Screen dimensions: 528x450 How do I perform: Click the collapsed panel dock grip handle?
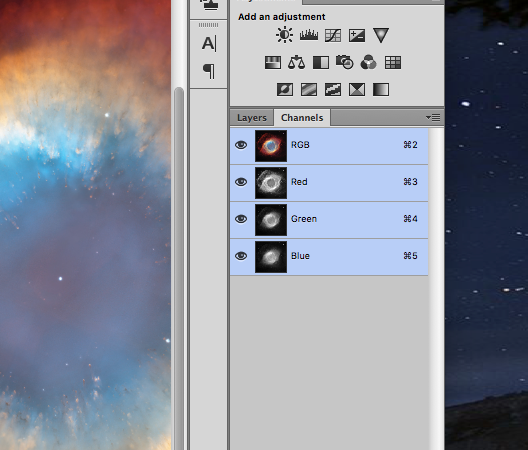pyautogui.click(x=208, y=25)
